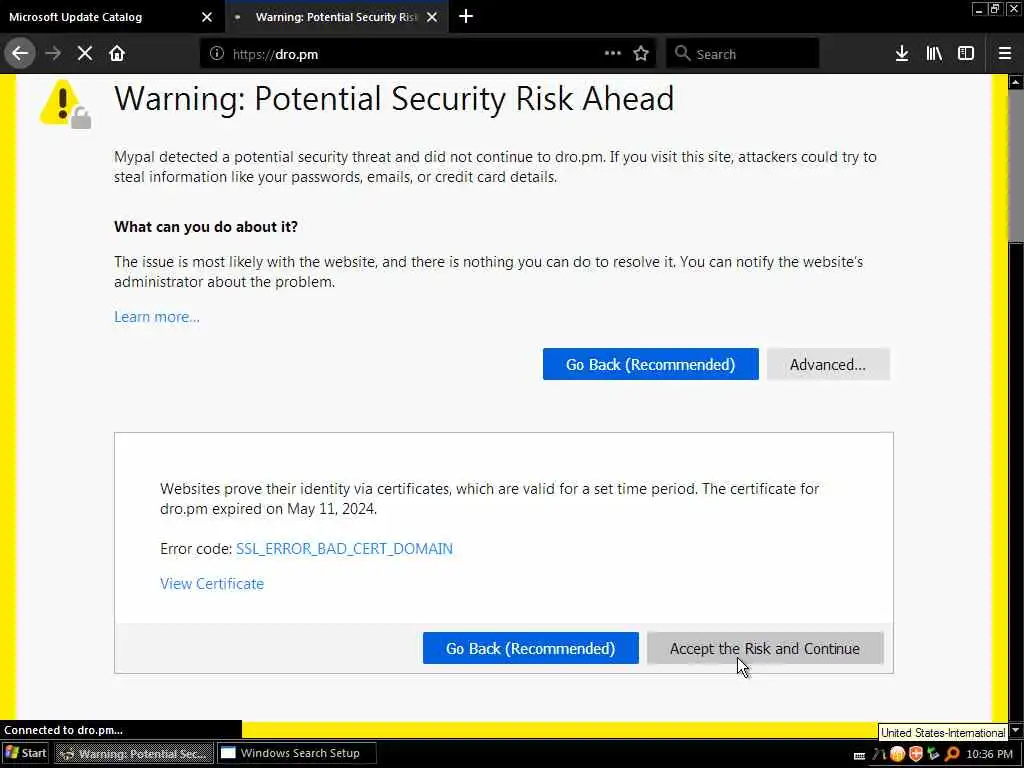The height and width of the screenshot is (768, 1024).
Task: Open the Windows Start button
Action: click(x=26, y=753)
